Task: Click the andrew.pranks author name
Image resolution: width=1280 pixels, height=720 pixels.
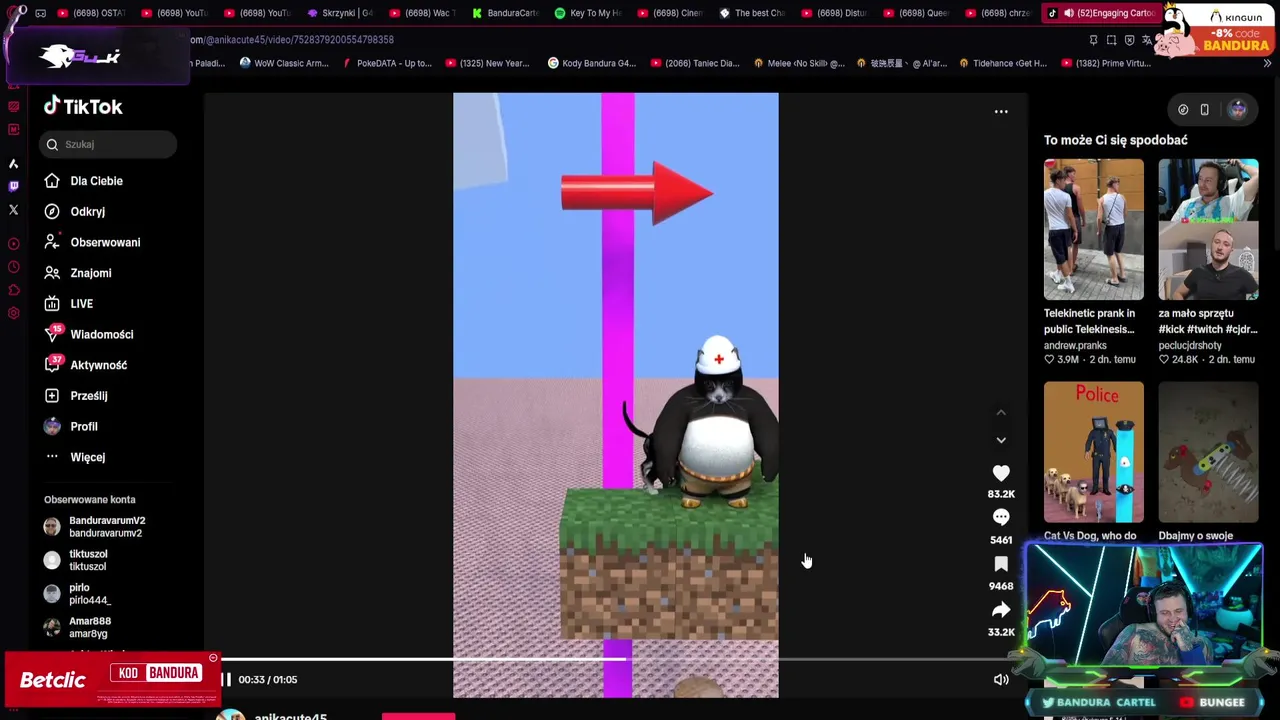Action: pyautogui.click(x=1075, y=345)
